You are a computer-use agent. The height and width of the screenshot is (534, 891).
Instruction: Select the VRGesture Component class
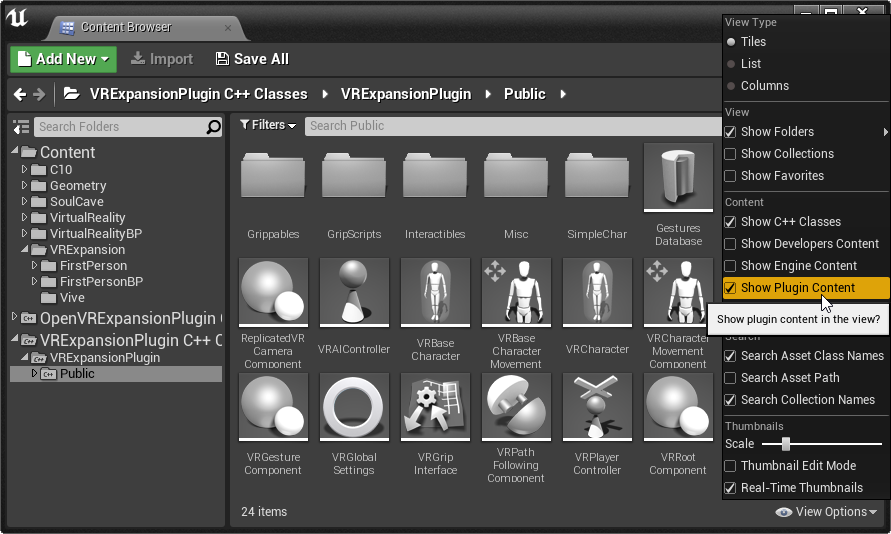tap(273, 407)
